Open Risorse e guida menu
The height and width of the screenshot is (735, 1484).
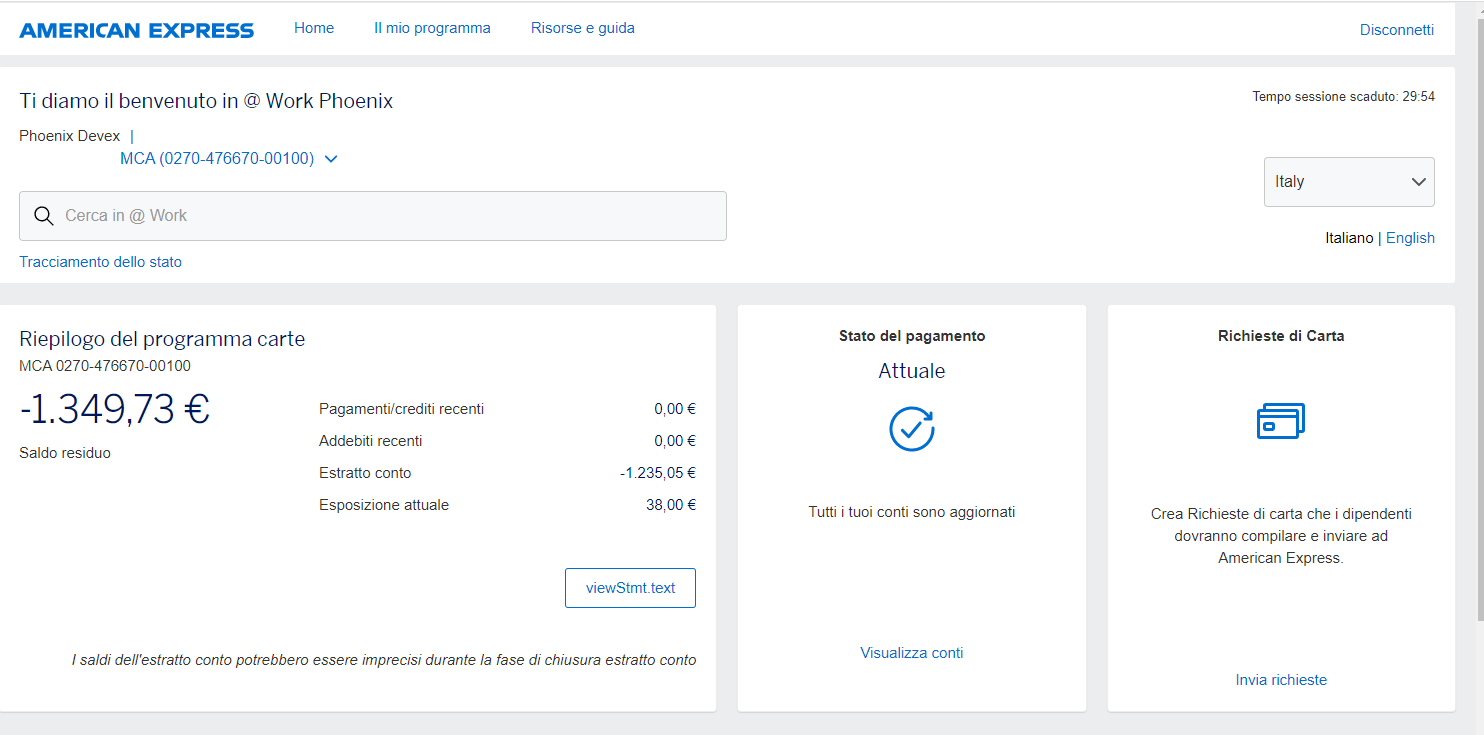click(x=582, y=28)
